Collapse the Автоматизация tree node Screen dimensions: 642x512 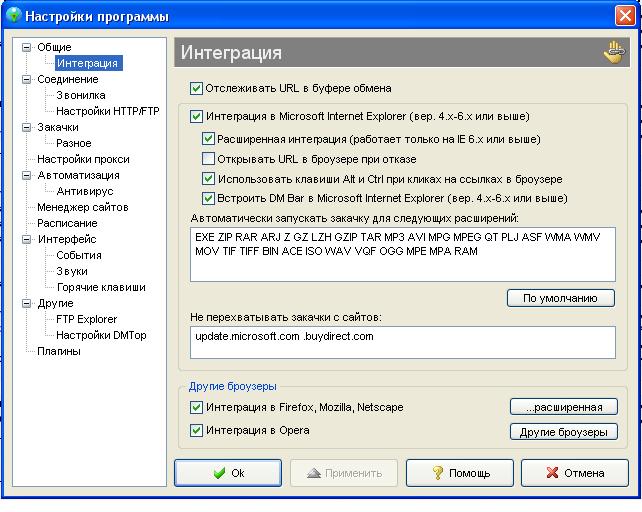(x=27, y=175)
